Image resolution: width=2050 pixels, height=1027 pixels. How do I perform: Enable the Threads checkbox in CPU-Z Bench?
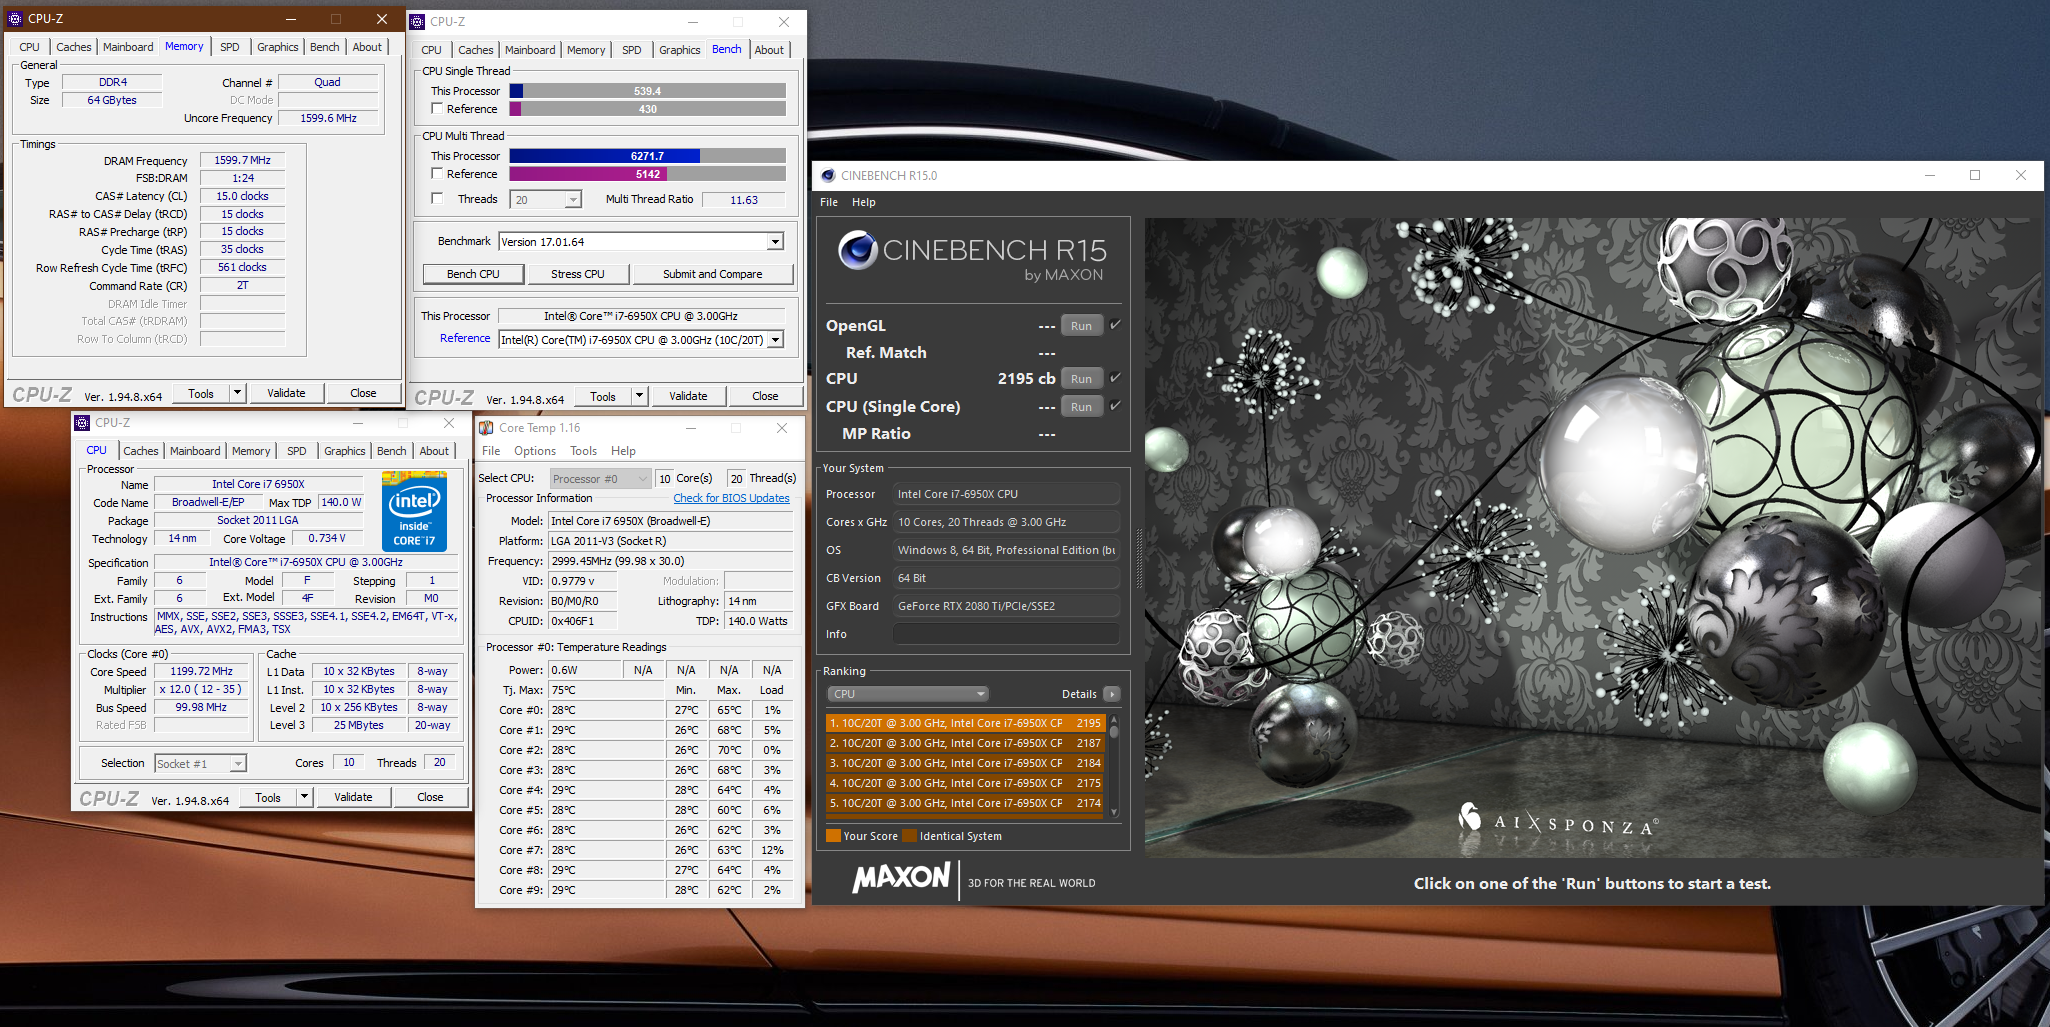click(x=437, y=198)
